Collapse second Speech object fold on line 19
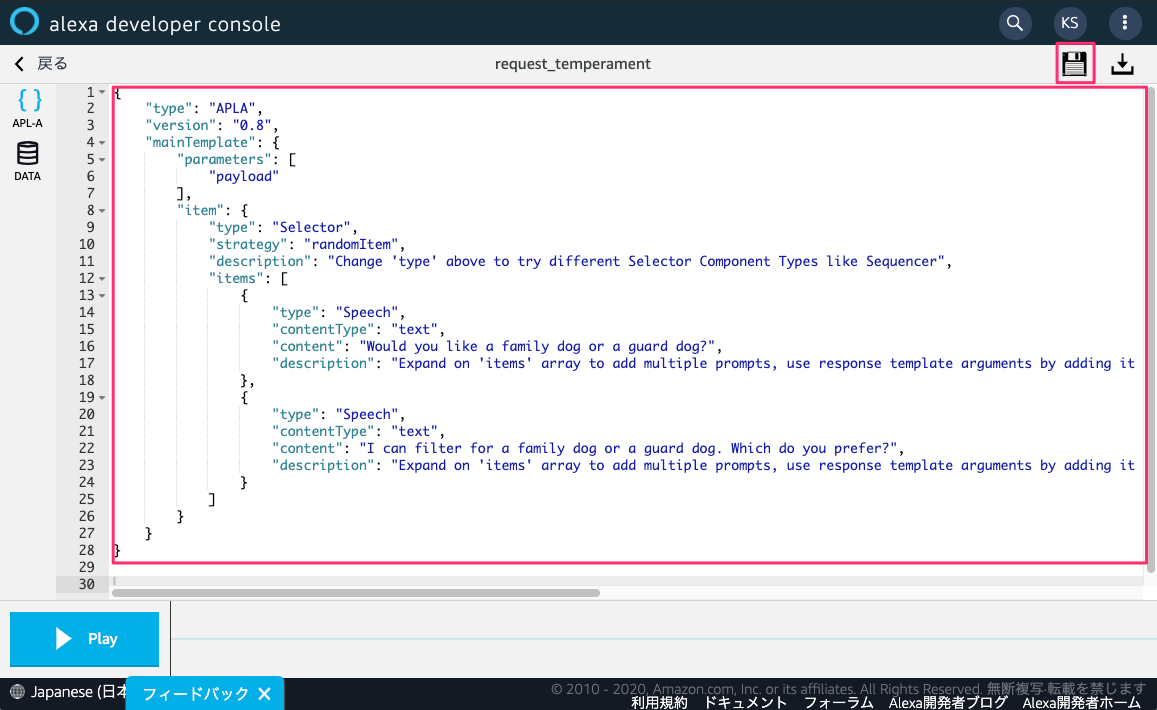Screen dimensions: 1157x710 102,397
